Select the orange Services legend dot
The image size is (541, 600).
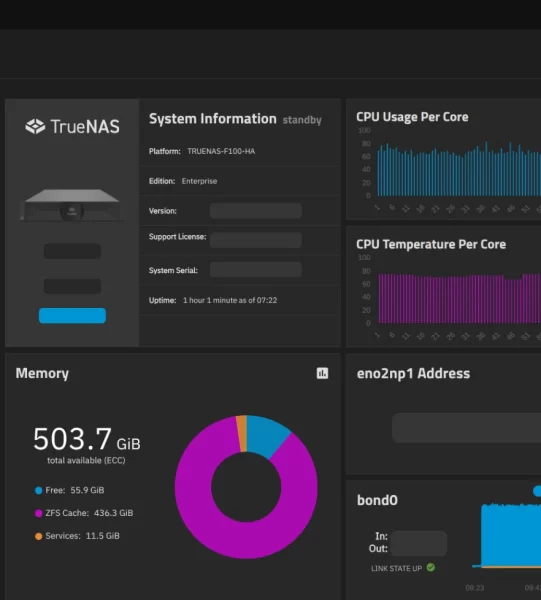(38, 536)
